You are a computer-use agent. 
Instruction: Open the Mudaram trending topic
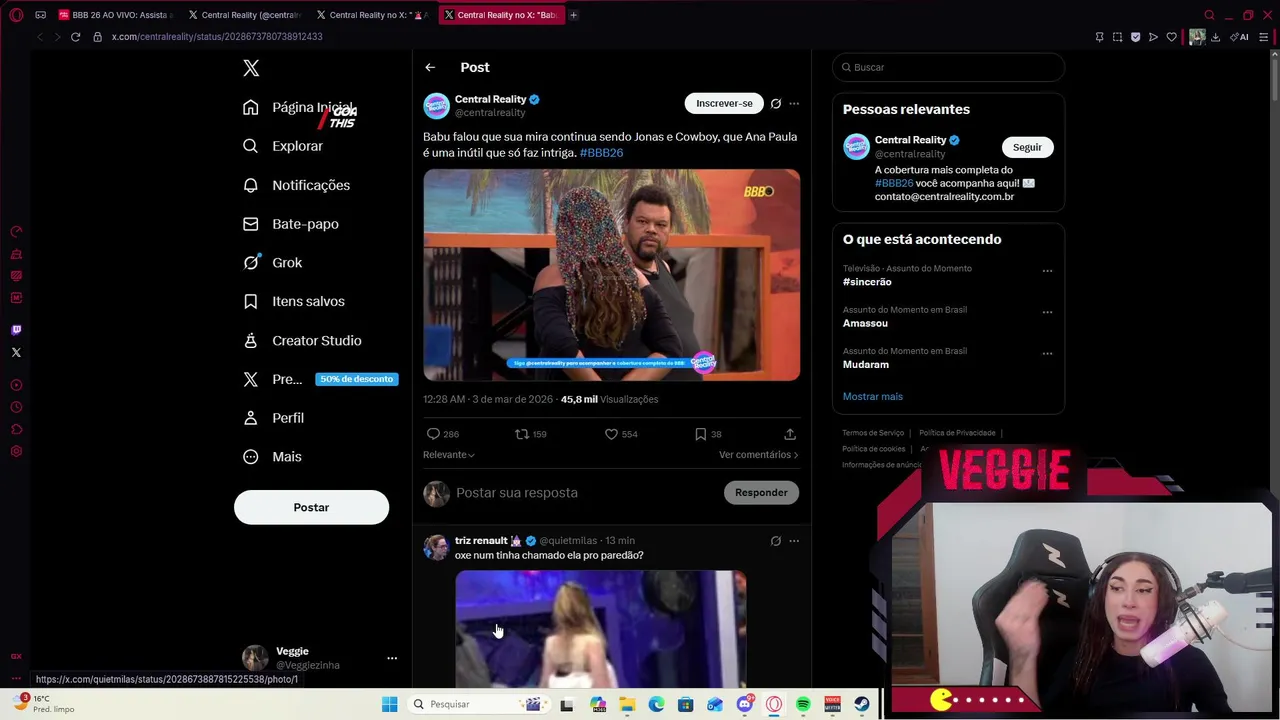tap(866, 365)
